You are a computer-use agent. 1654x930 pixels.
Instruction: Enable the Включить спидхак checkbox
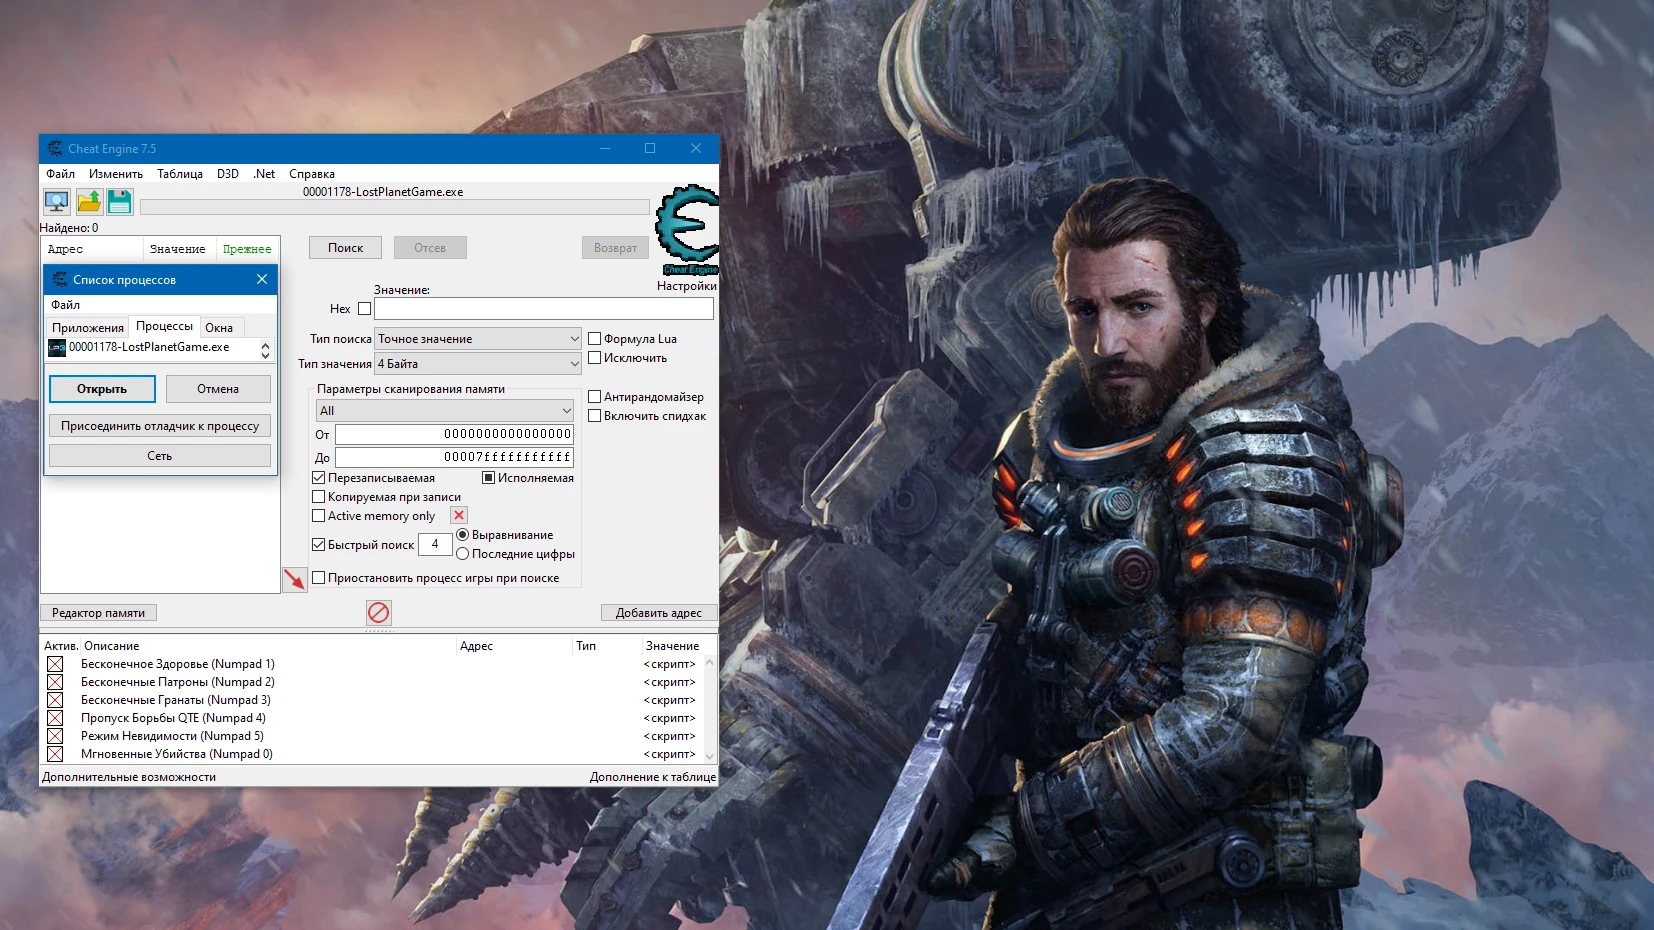[x=594, y=416]
